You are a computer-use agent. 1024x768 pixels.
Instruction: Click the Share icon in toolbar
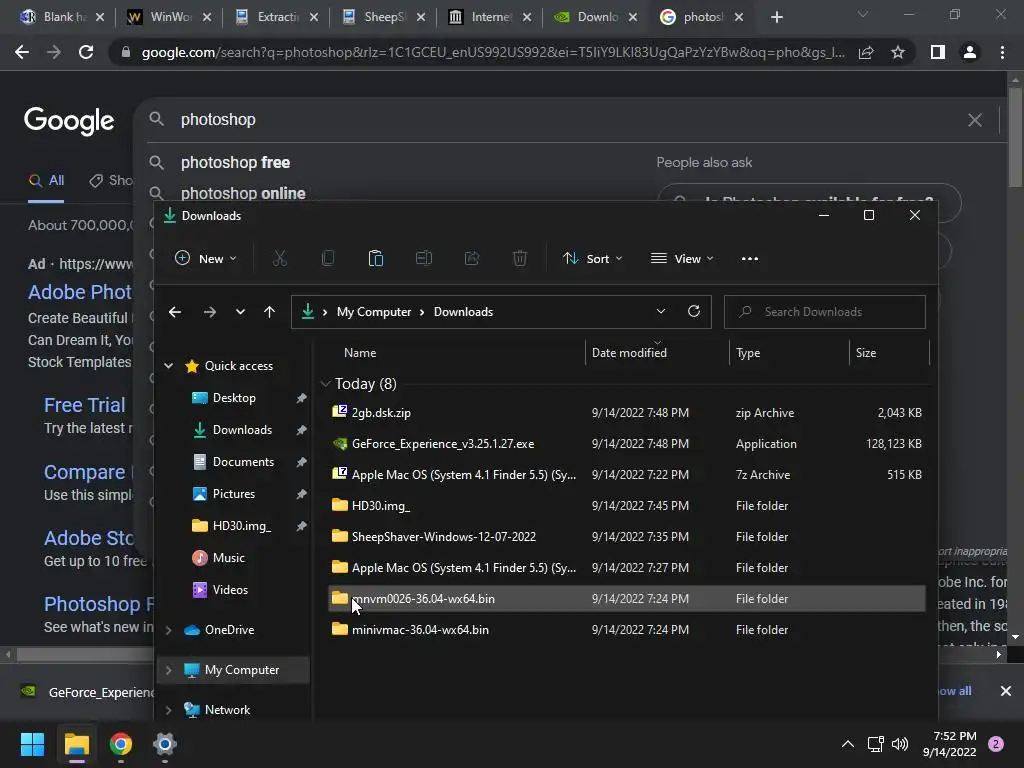point(472,259)
